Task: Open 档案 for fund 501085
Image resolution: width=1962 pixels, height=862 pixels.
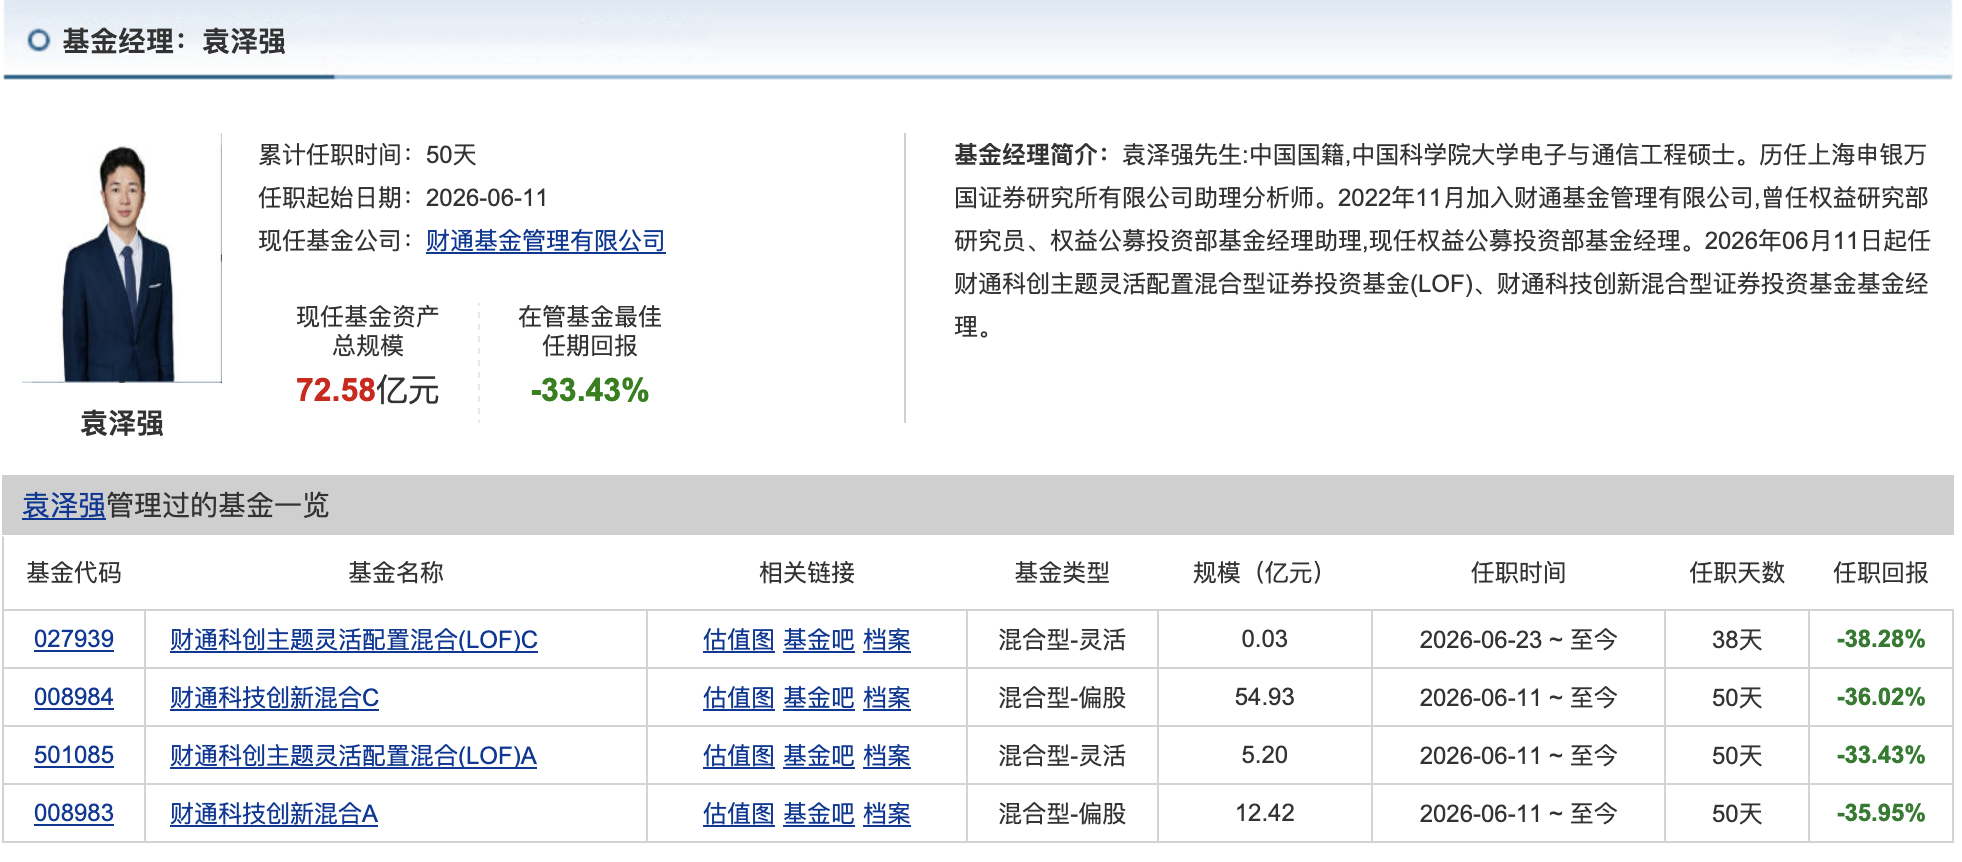Action: tap(887, 756)
